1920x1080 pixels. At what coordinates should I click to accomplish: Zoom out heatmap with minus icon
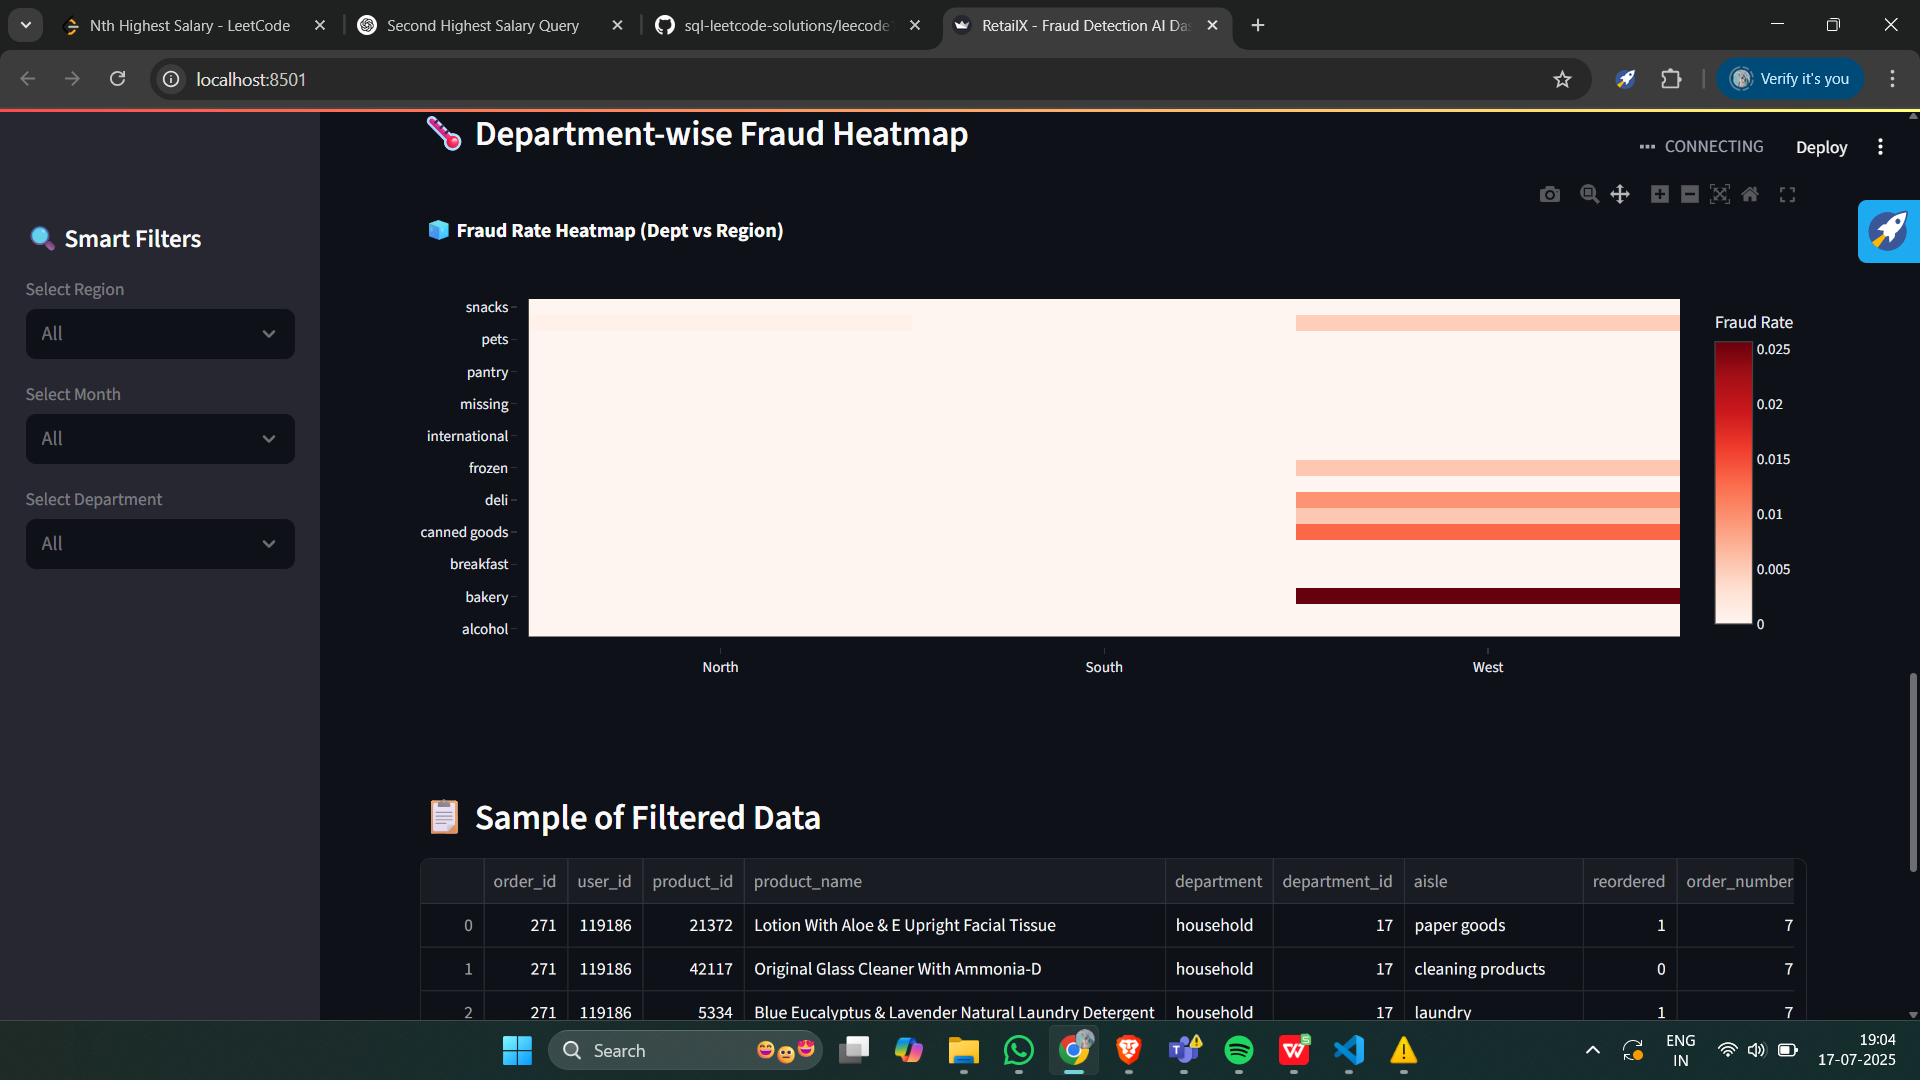(1689, 194)
